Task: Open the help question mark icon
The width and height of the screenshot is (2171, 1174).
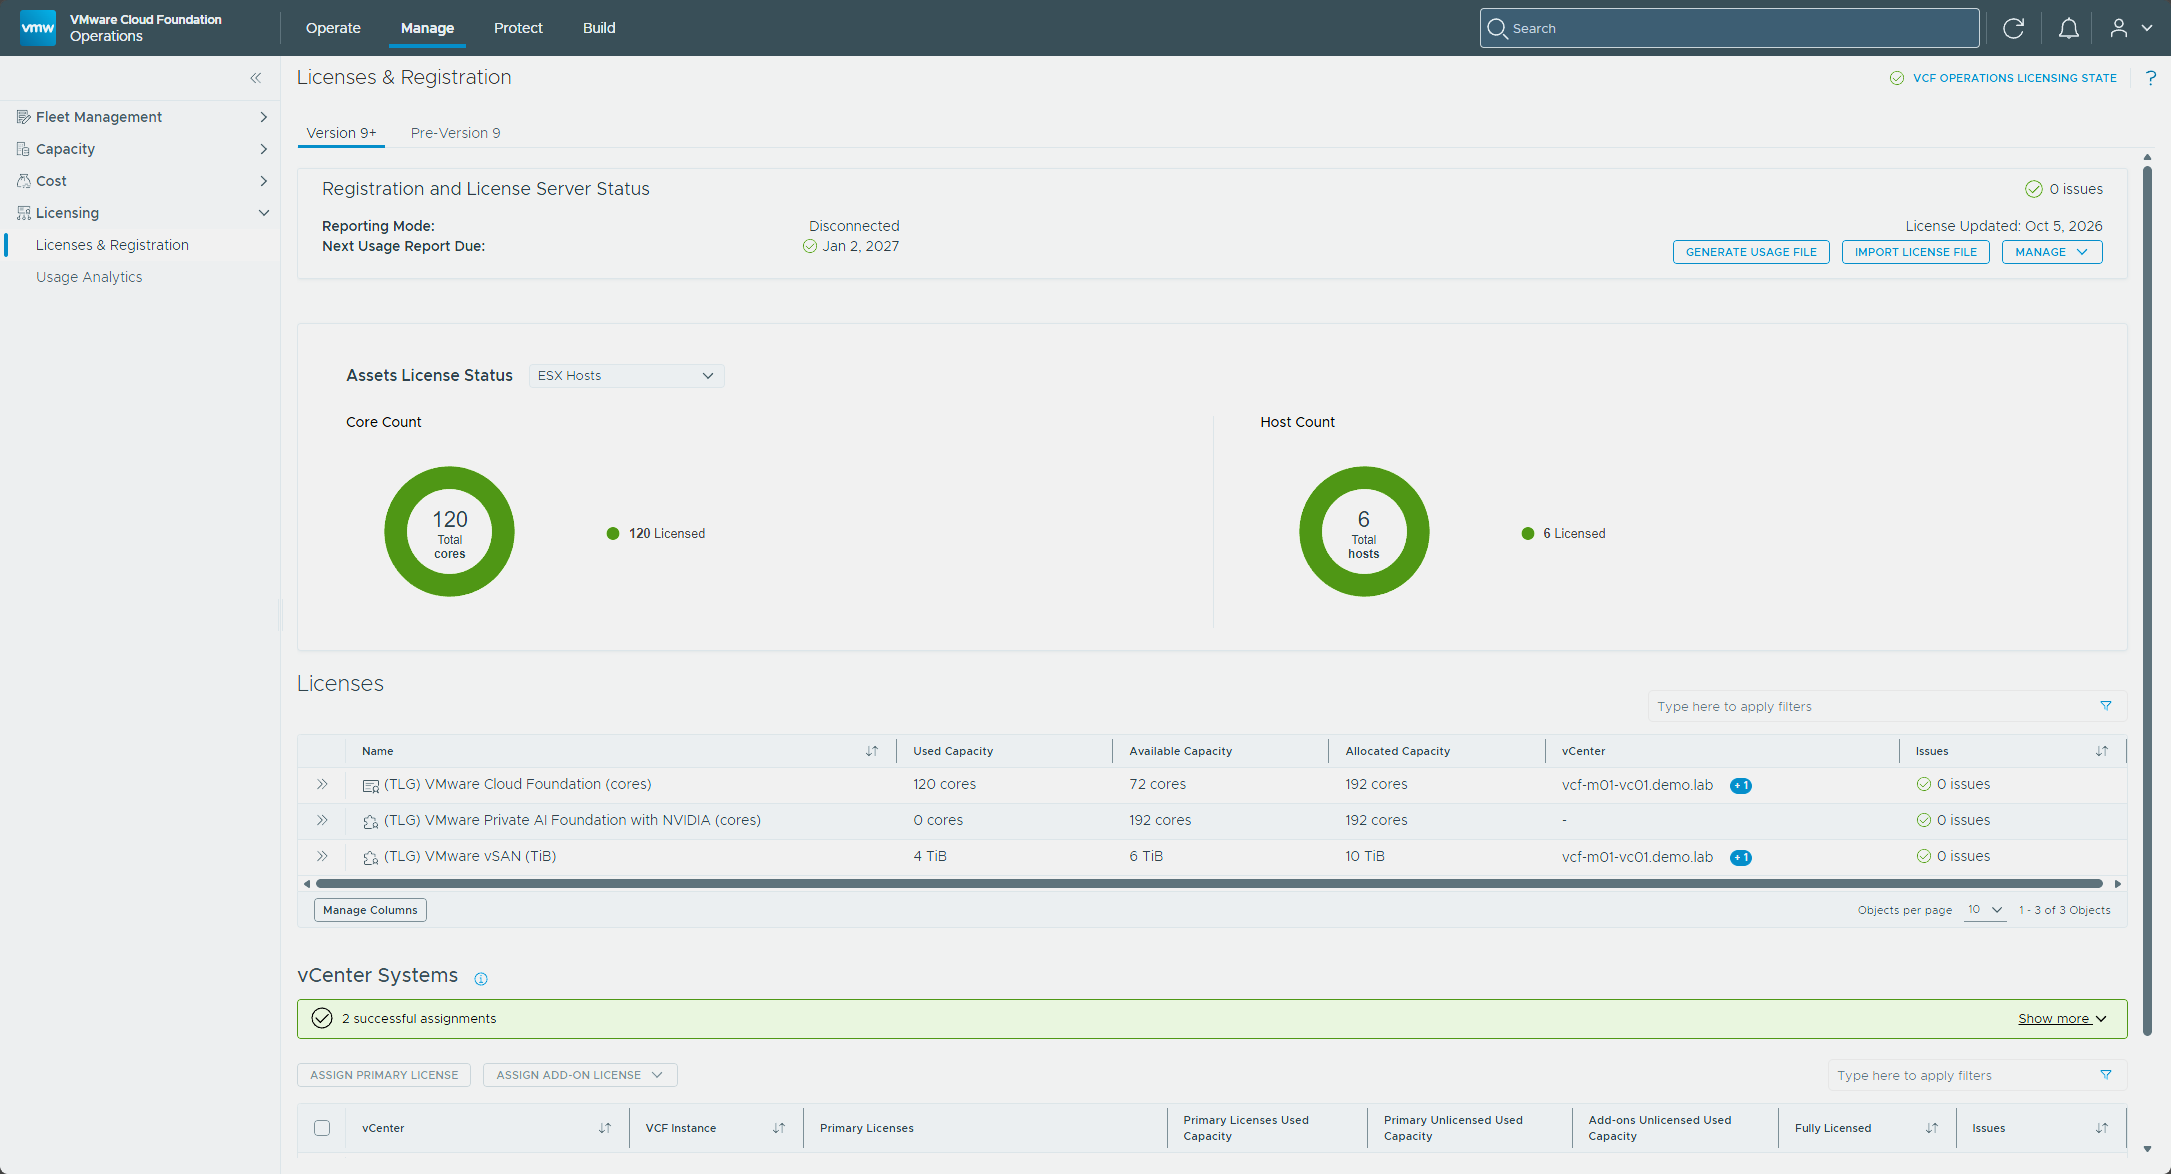Action: pyautogui.click(x=2150, y=77)
